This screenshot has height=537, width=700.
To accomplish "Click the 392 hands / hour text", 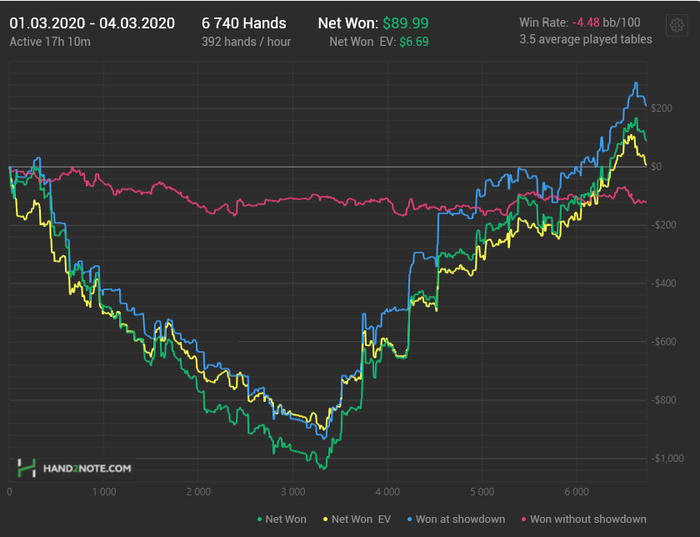I will [x=246, y=42].
